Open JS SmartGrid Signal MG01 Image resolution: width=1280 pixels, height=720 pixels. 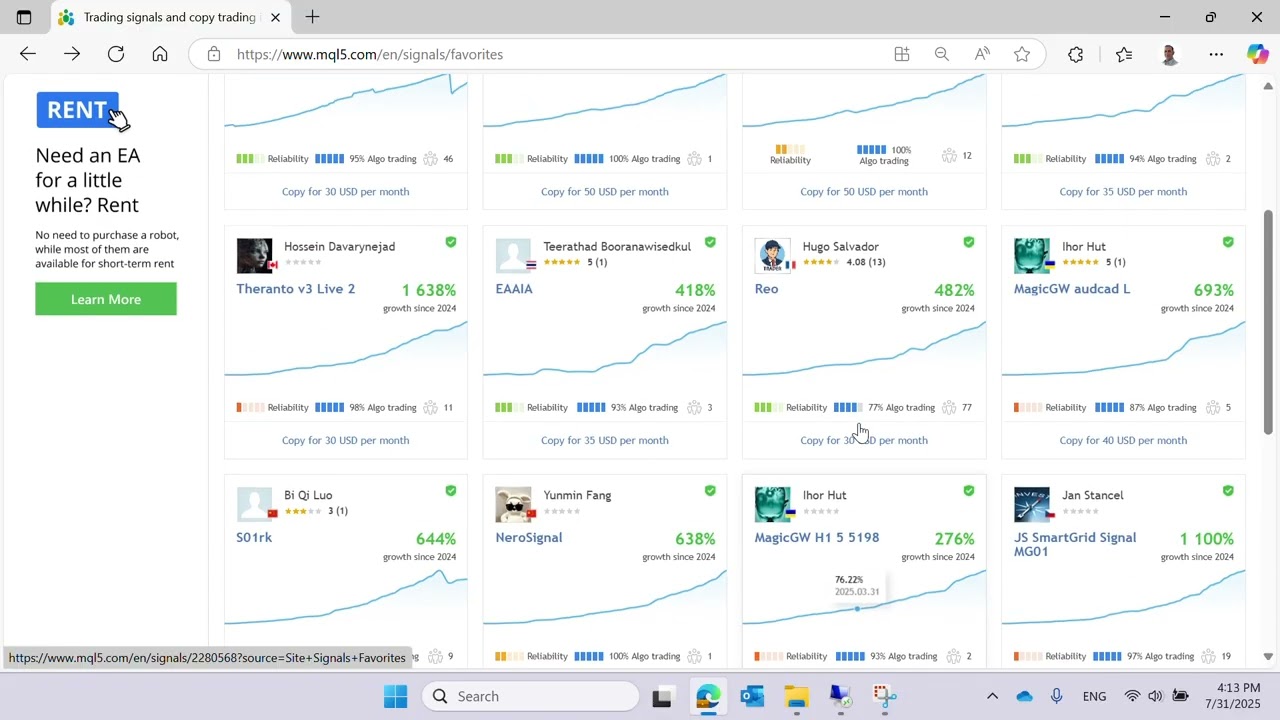[1075, 544]
